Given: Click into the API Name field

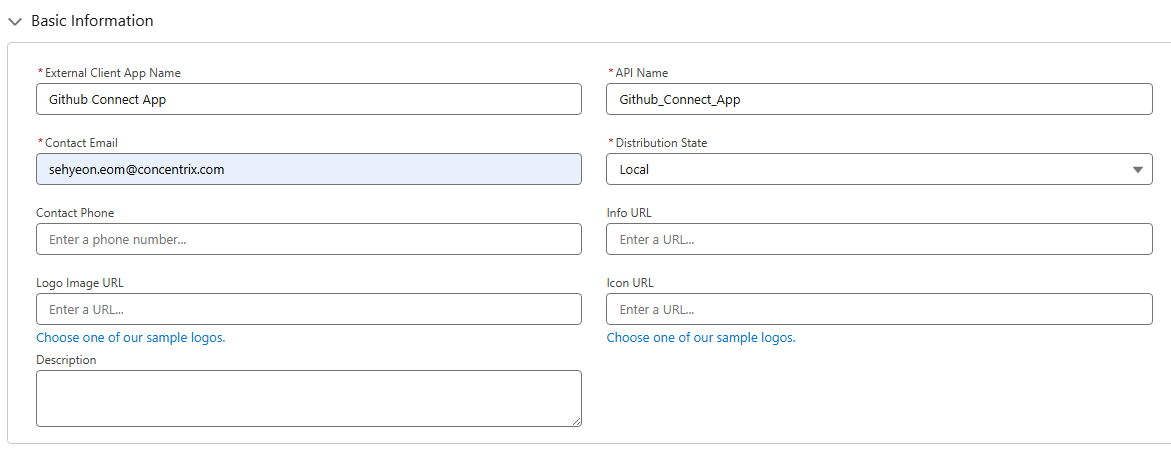Looking at the screenshot, I should 878,99.
